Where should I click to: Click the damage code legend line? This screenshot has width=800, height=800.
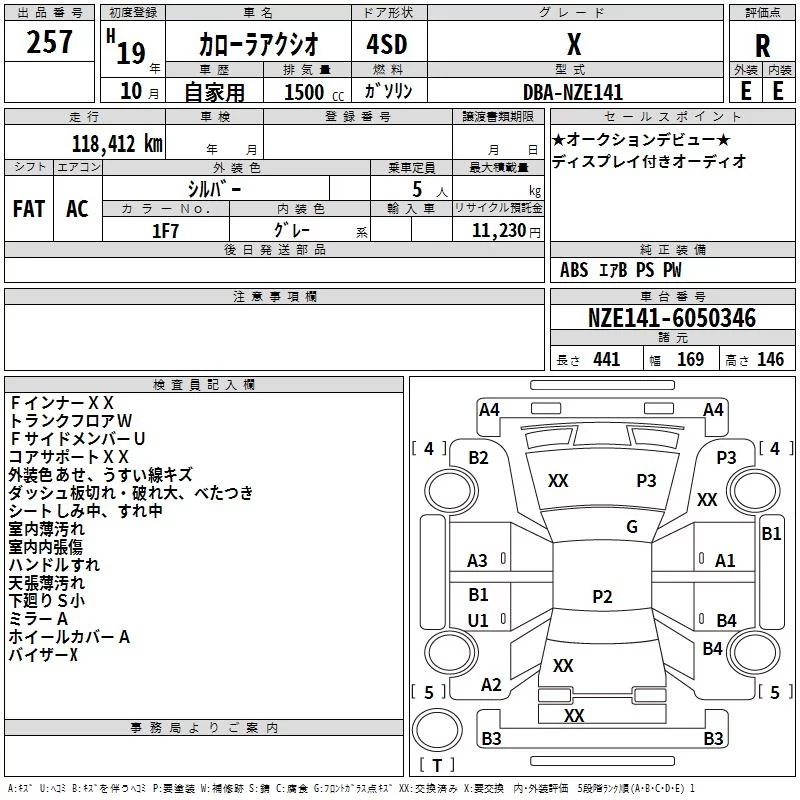pyautogui.click(x=351, y=789)
